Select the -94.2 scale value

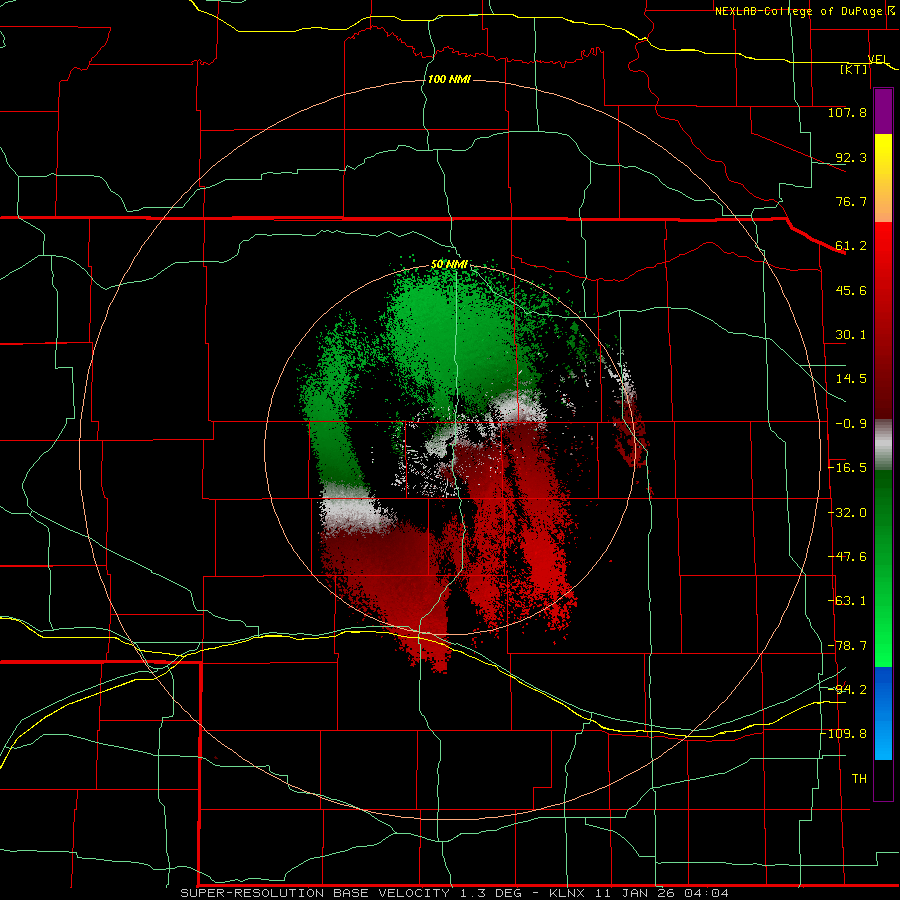[847, 690]
